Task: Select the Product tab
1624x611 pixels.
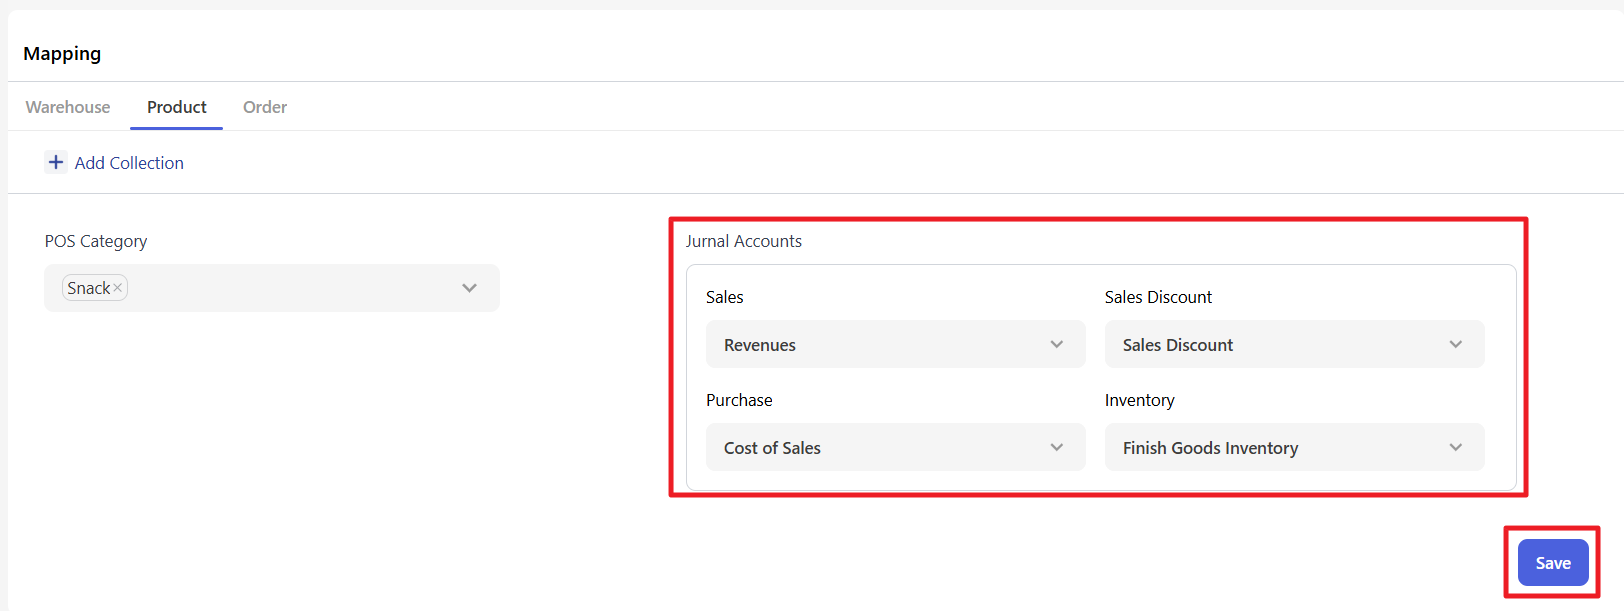Action: tap(177, 107)
